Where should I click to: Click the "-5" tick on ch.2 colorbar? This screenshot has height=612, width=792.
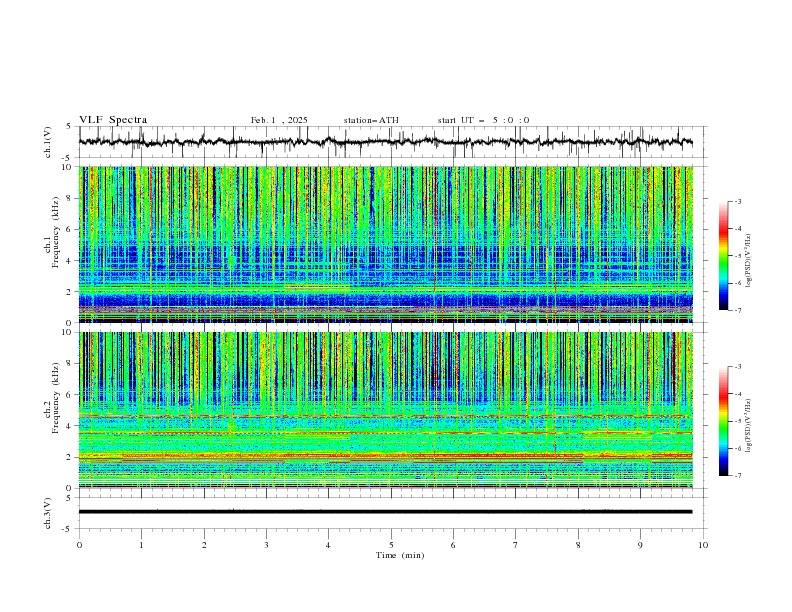click(738, 421)
